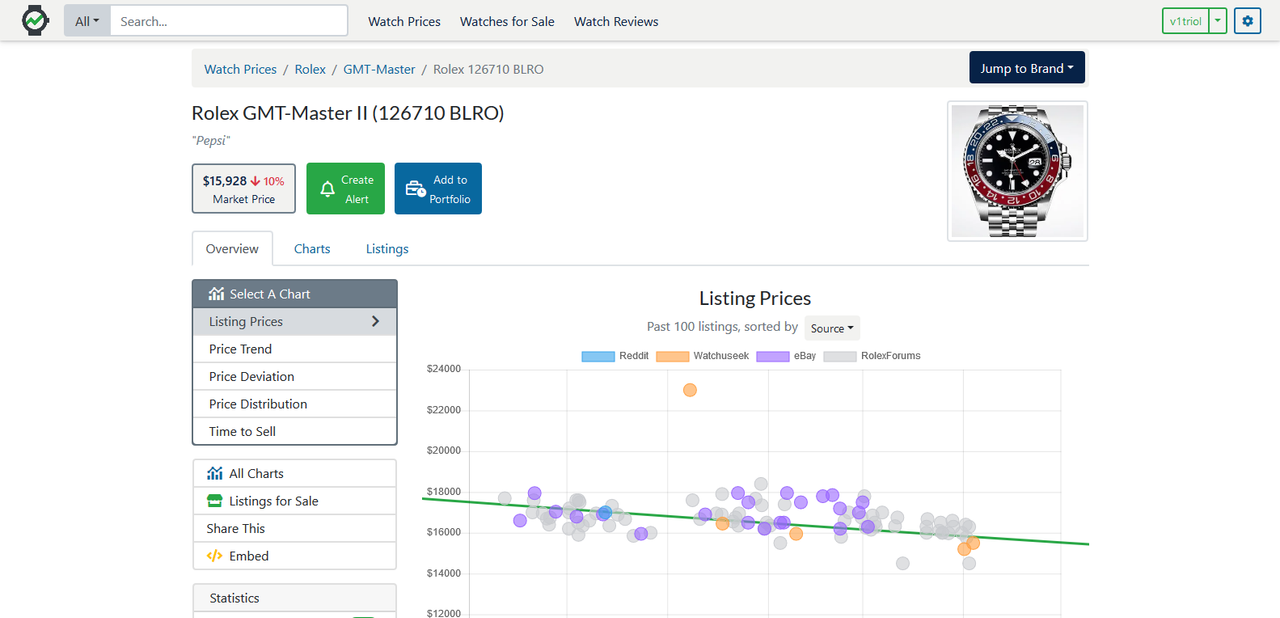The height and width of the screenshot is (618, 1280).
Task: Click the All Charts bar-chart icon
Action: (215, 473)
